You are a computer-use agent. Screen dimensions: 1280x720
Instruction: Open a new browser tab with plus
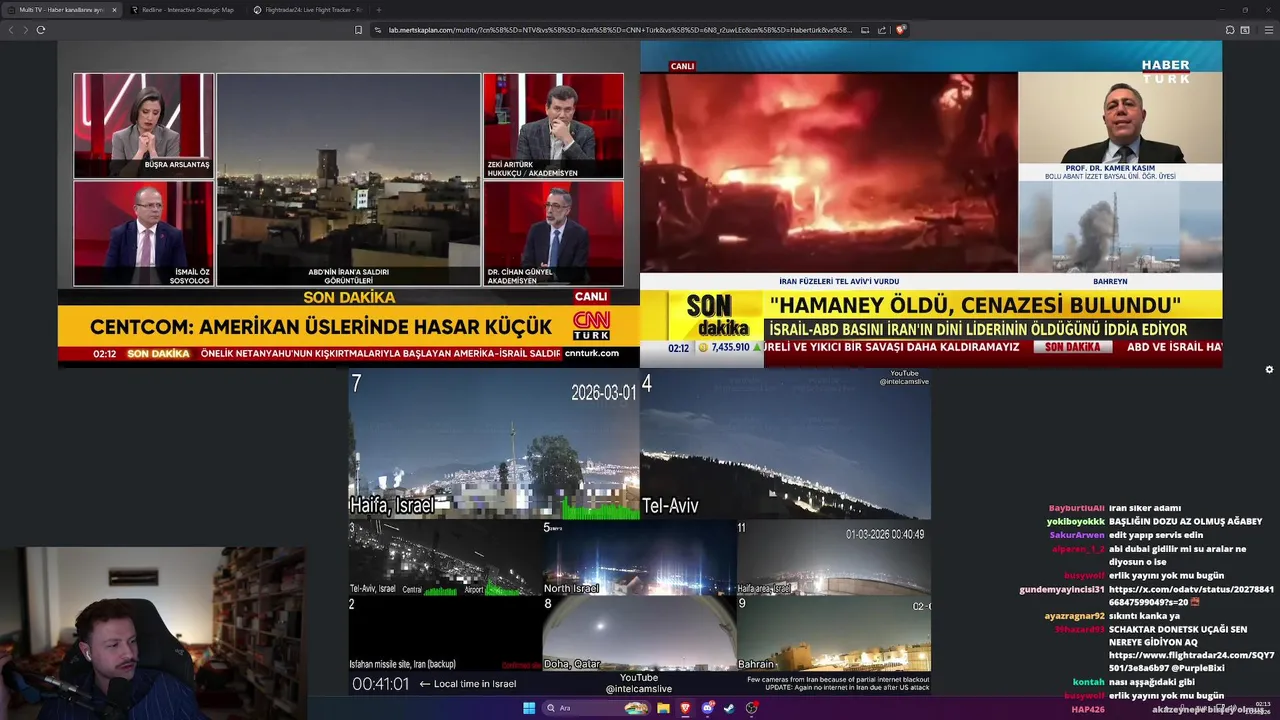coord(378,10)
